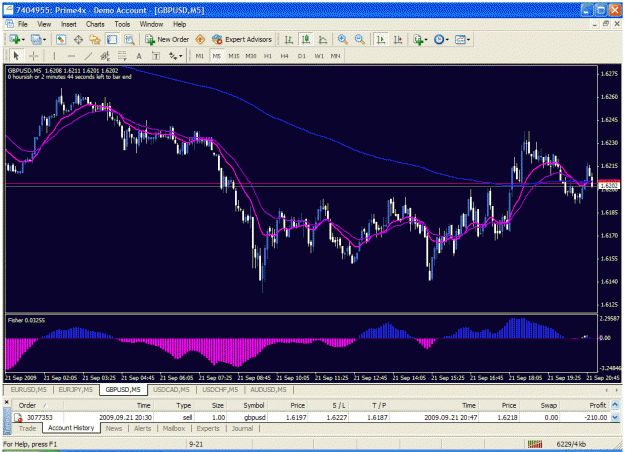Select the Equidistant Channel tool

(x=105, y=56)
